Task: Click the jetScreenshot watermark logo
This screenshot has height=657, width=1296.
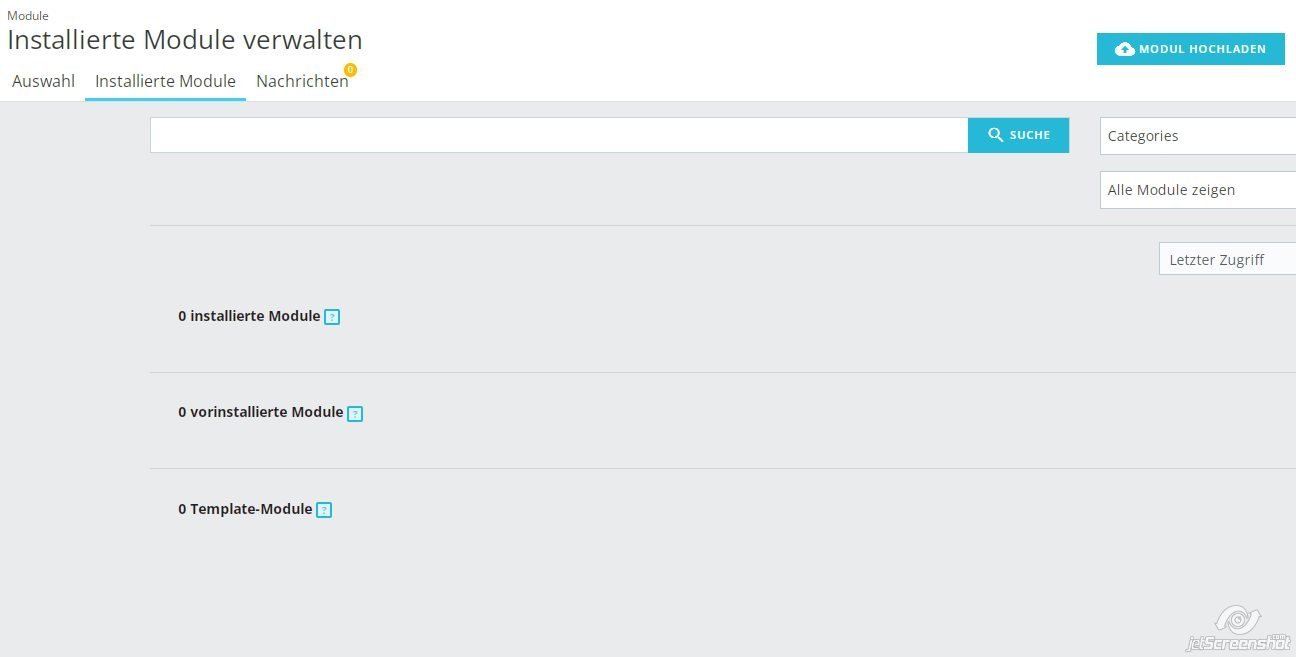Action: 1238,630
